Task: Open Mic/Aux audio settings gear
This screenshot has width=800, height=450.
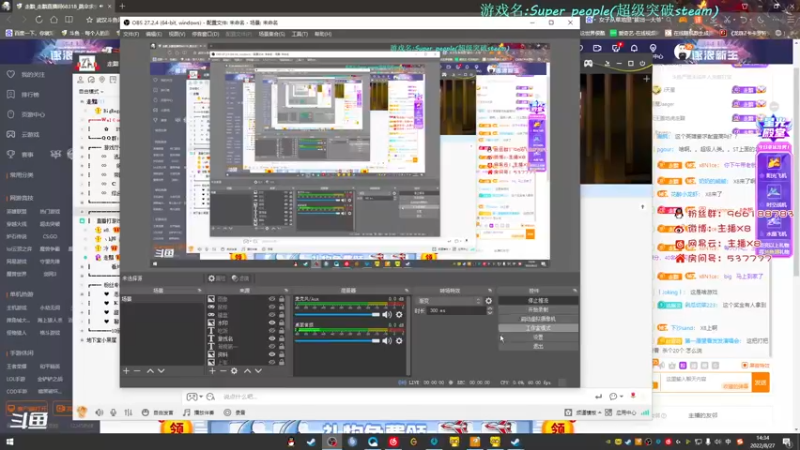Action: (399, 315)
